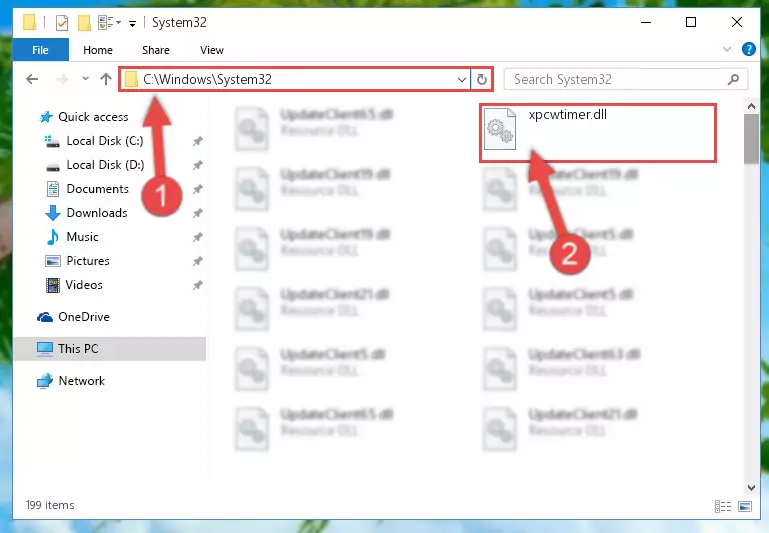
Task: Open Downloads in the sidebar
Action: [97, 213]
